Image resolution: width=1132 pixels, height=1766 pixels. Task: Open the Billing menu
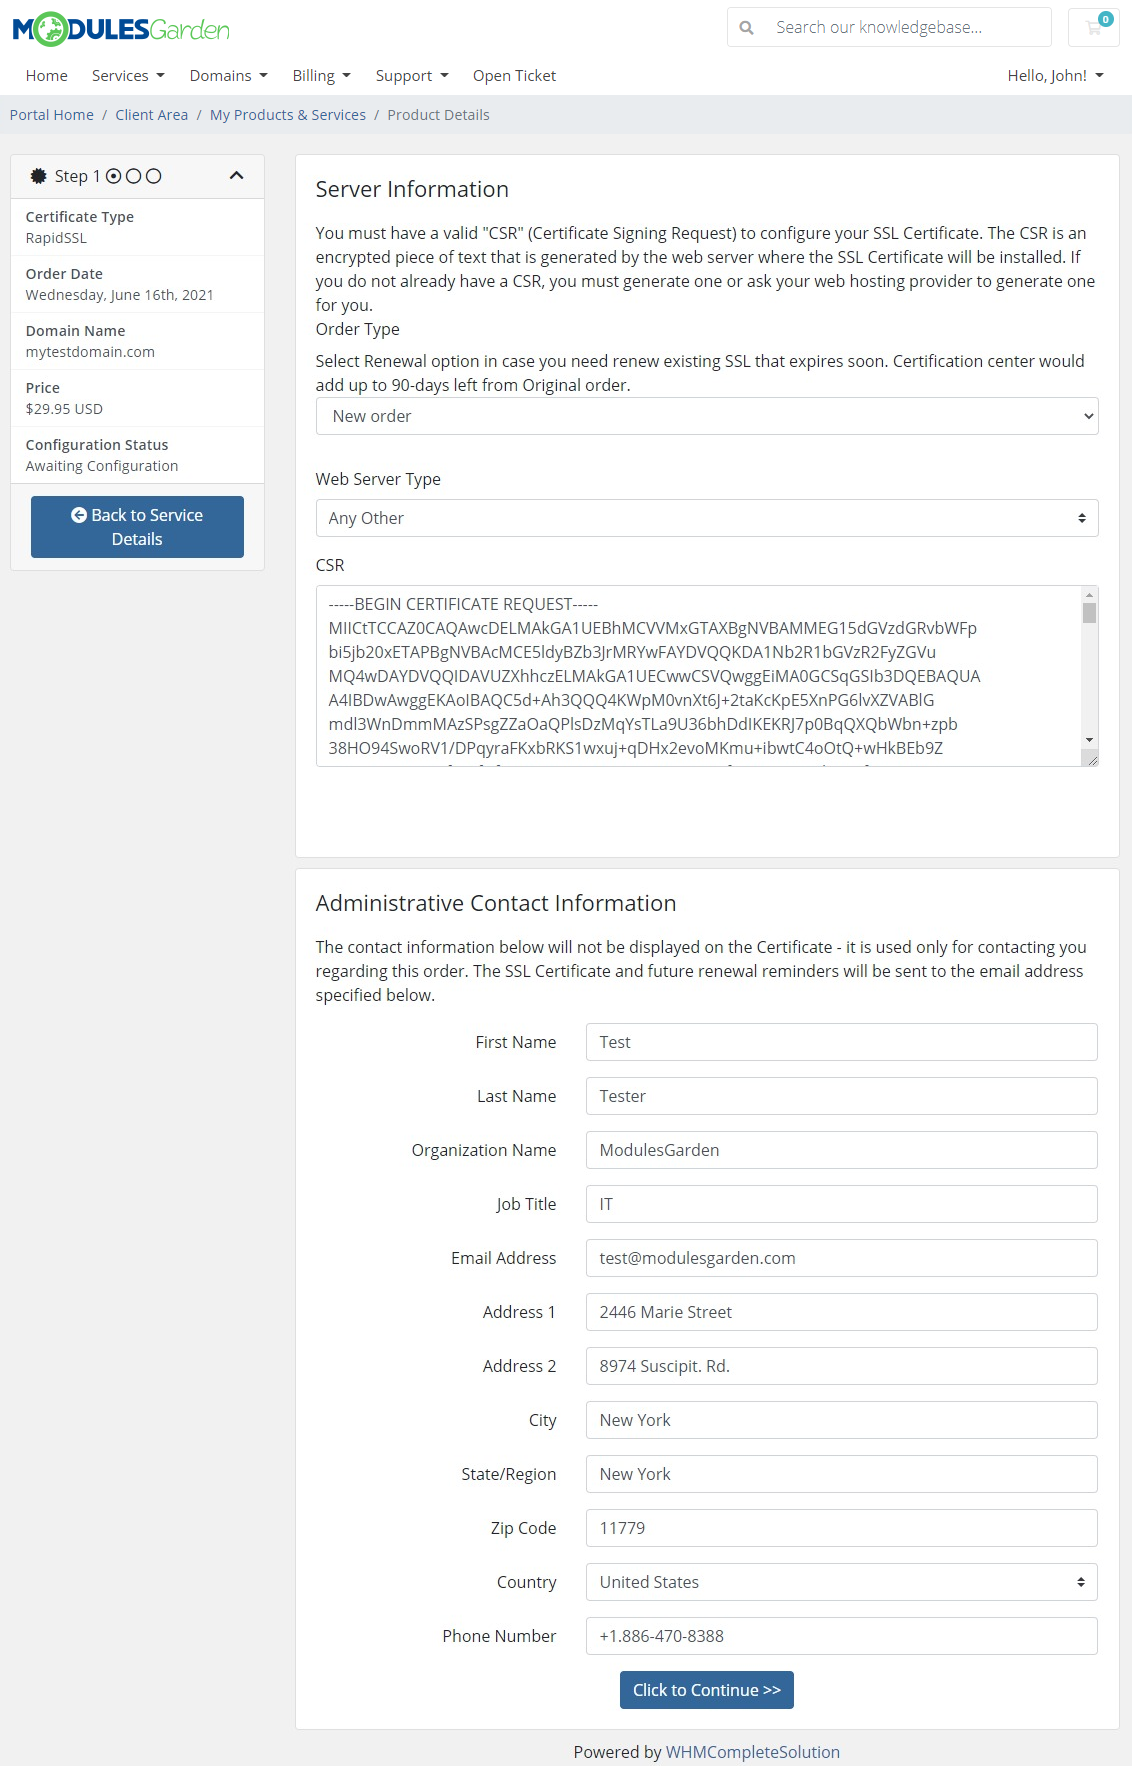pos(319,75)
